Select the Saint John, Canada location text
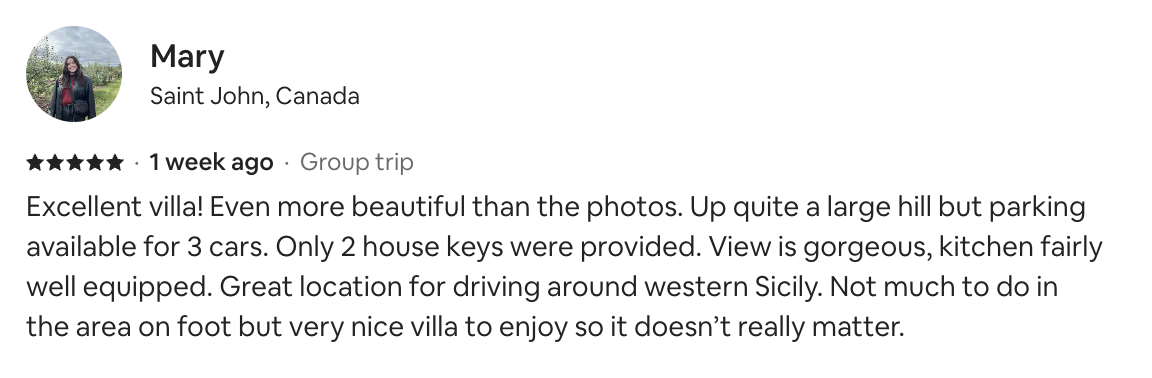The height and width of the screenshot is (378, 1152). click(255, 96)
